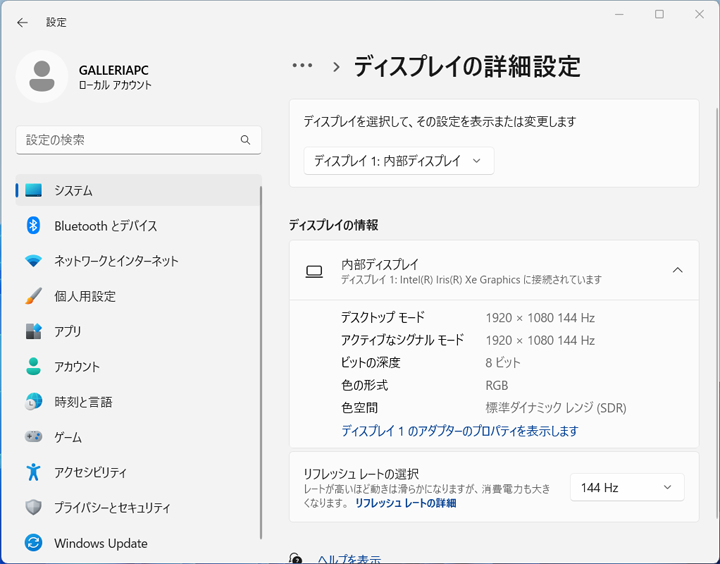Click the search magnifier icon
The width and height of the screenshot is (720, 564).
coord(245,140)
